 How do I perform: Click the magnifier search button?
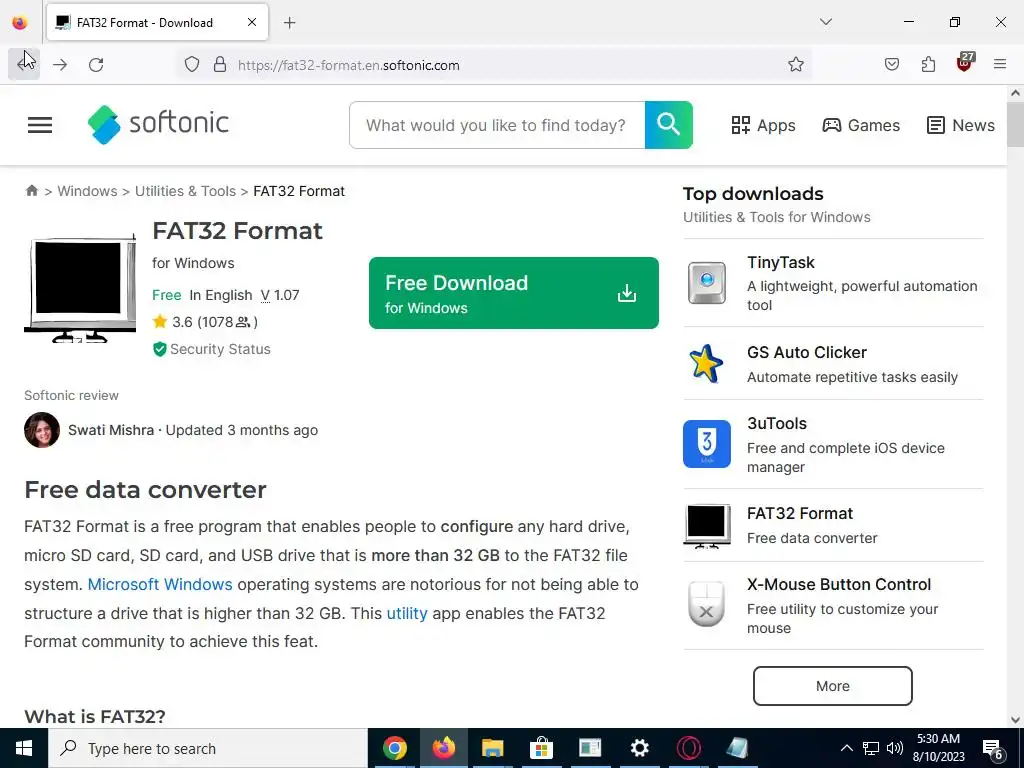[x=669, y=125]
